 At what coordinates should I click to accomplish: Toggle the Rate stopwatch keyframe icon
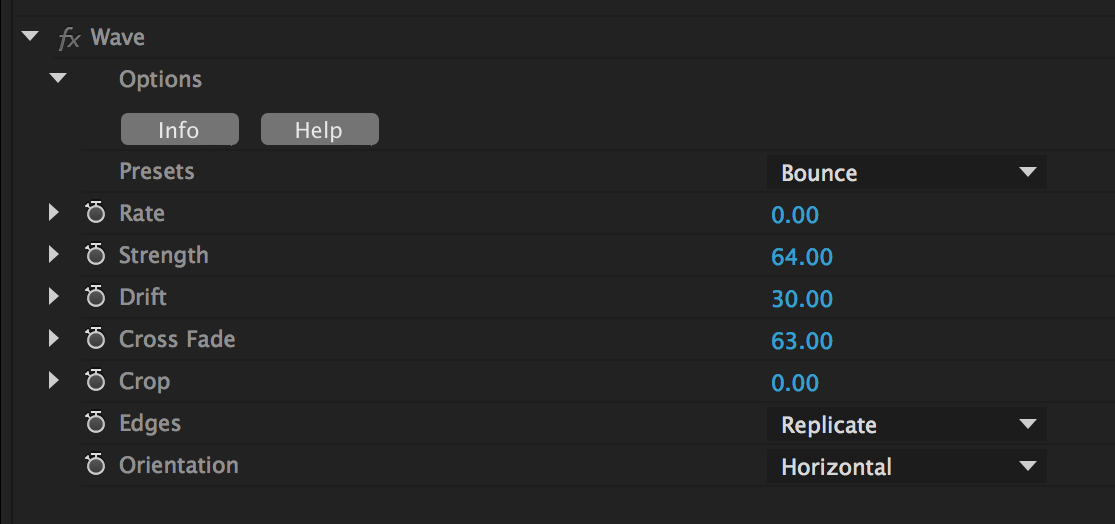coord(96,213)
